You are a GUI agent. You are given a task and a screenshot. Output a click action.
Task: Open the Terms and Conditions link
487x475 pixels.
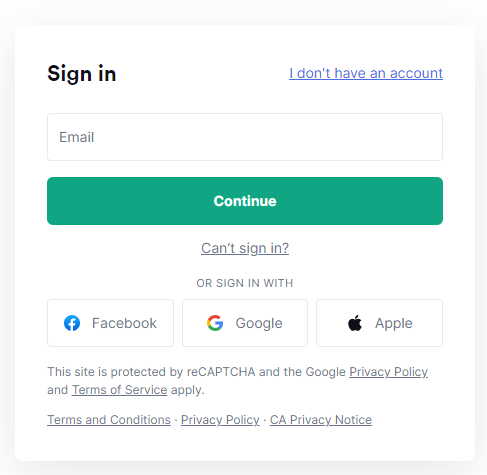pyautogui.click(x=109, y=420)
